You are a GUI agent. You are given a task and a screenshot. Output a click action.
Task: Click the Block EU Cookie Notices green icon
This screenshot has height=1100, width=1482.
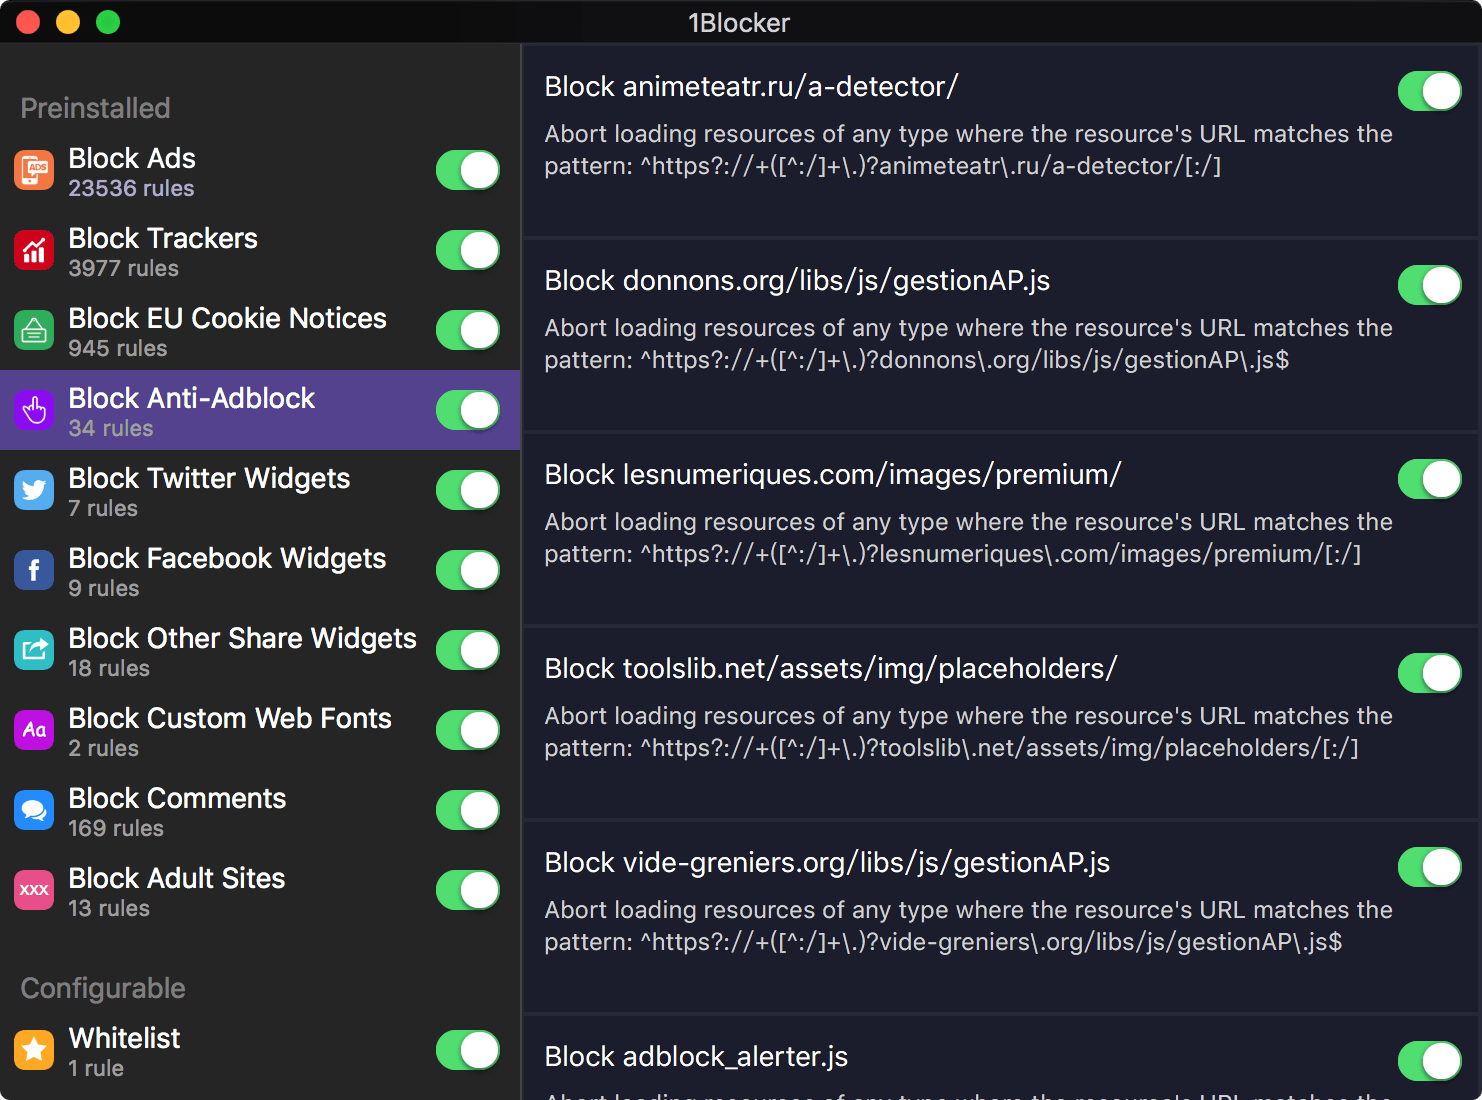(34, 330)
